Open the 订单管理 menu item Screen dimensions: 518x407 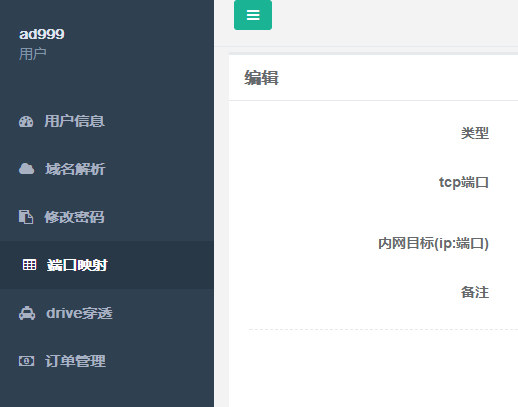107,361
